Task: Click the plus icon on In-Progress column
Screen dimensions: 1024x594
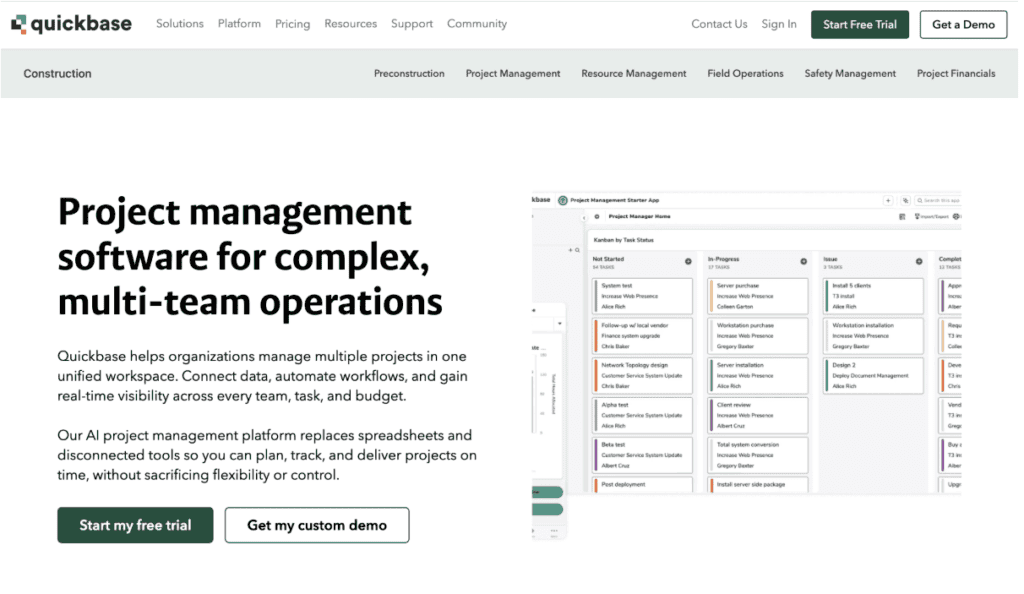Action: click(x=803, y=262)
